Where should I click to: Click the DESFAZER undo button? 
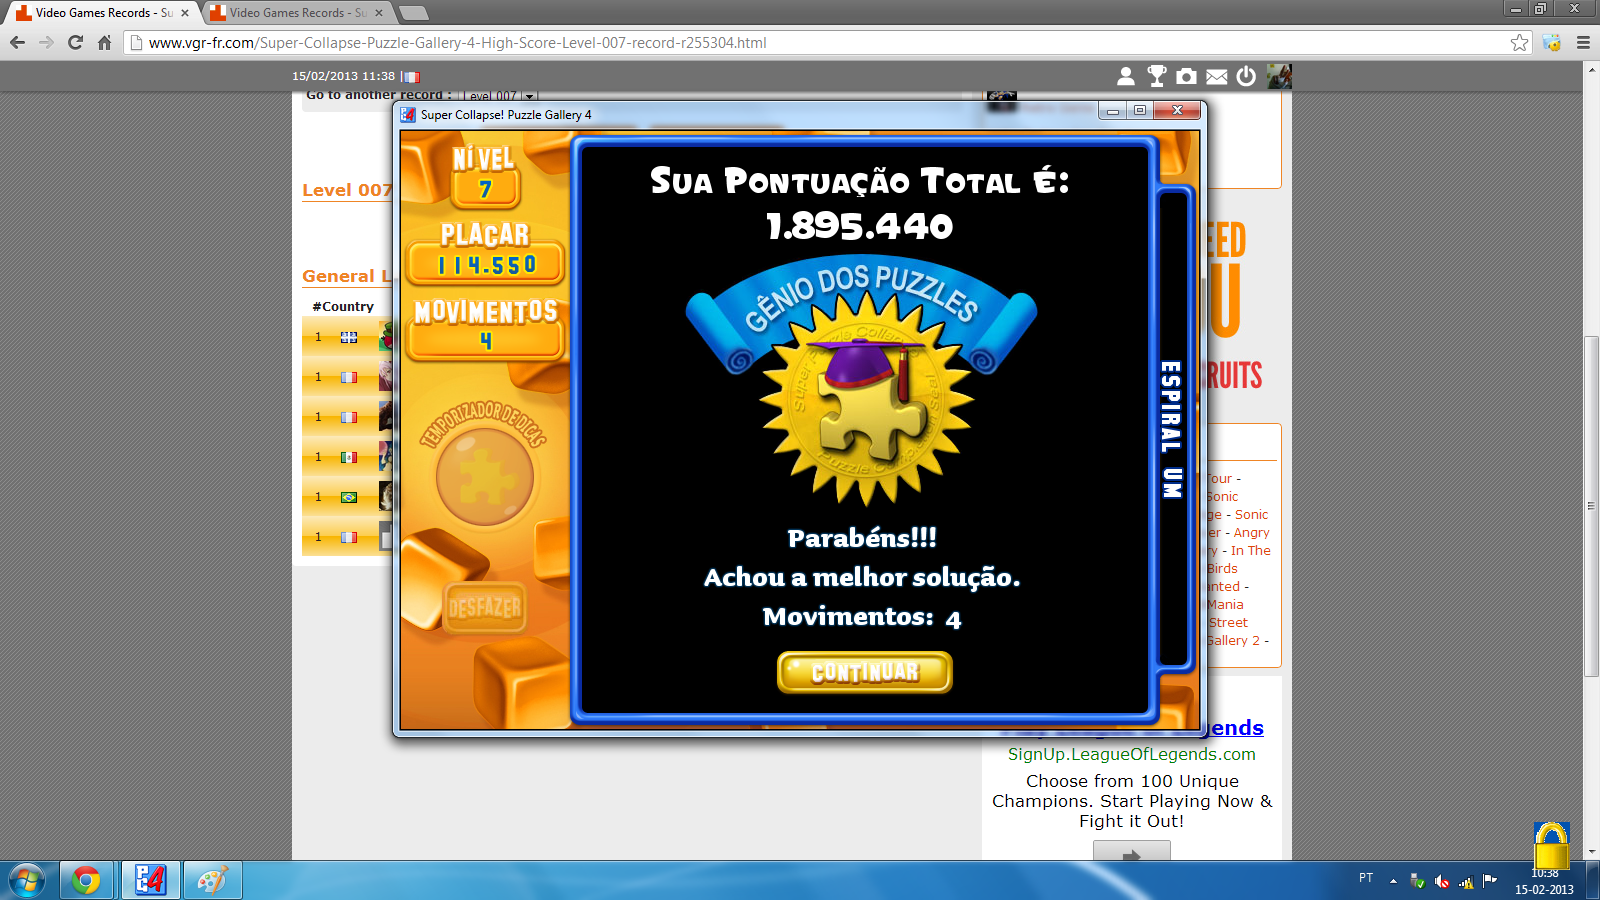[485, 607]
